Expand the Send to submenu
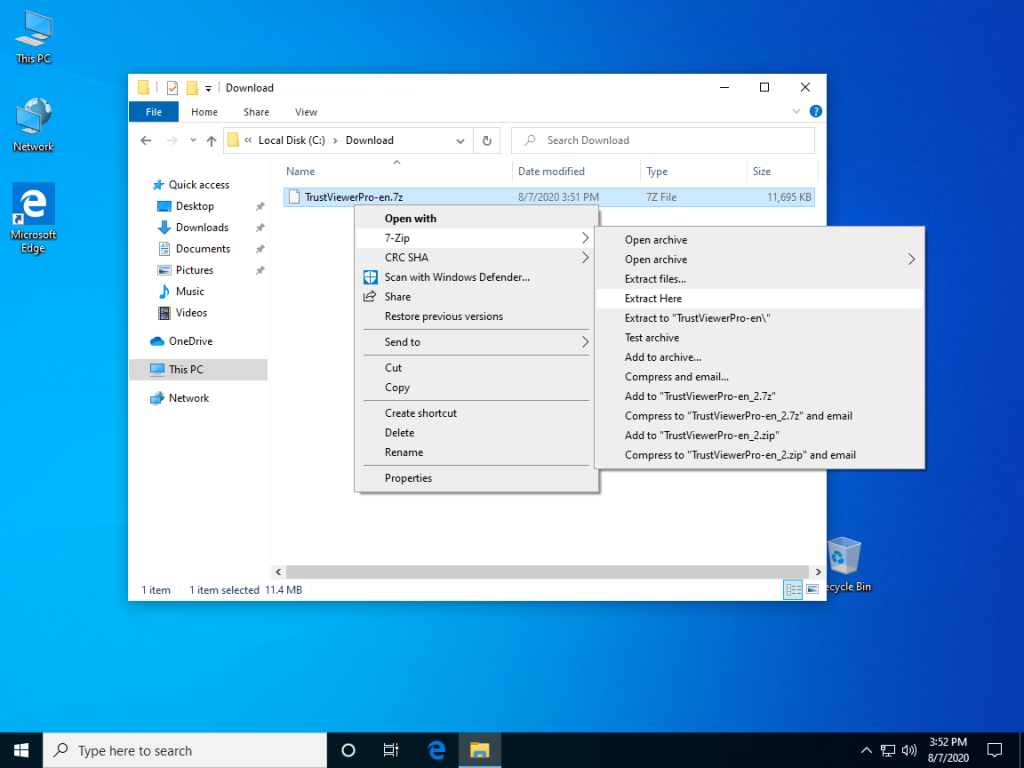This screenshot has height=768, width=1024. pos(476,342)
